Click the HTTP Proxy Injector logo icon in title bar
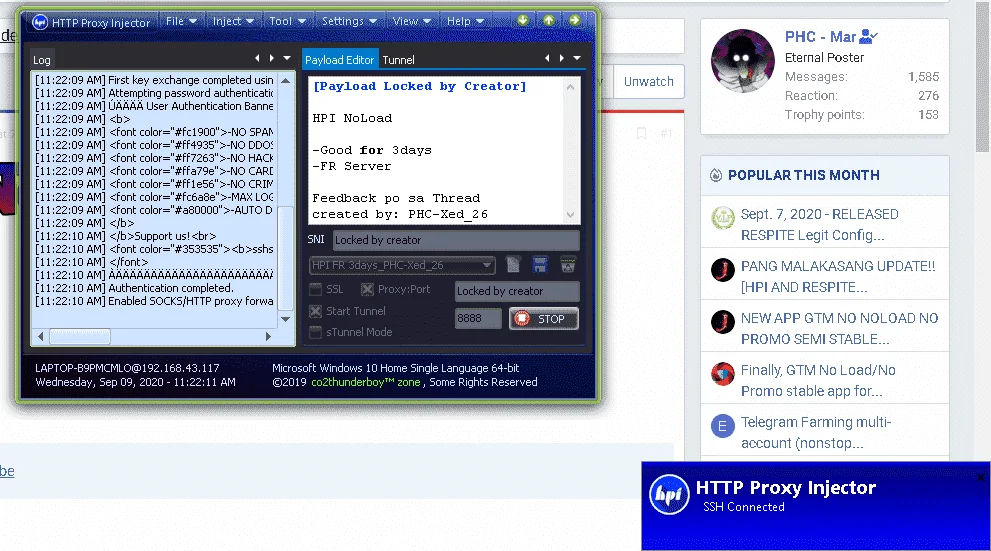The width and height of the screenshot is (991, 551). 40,22
